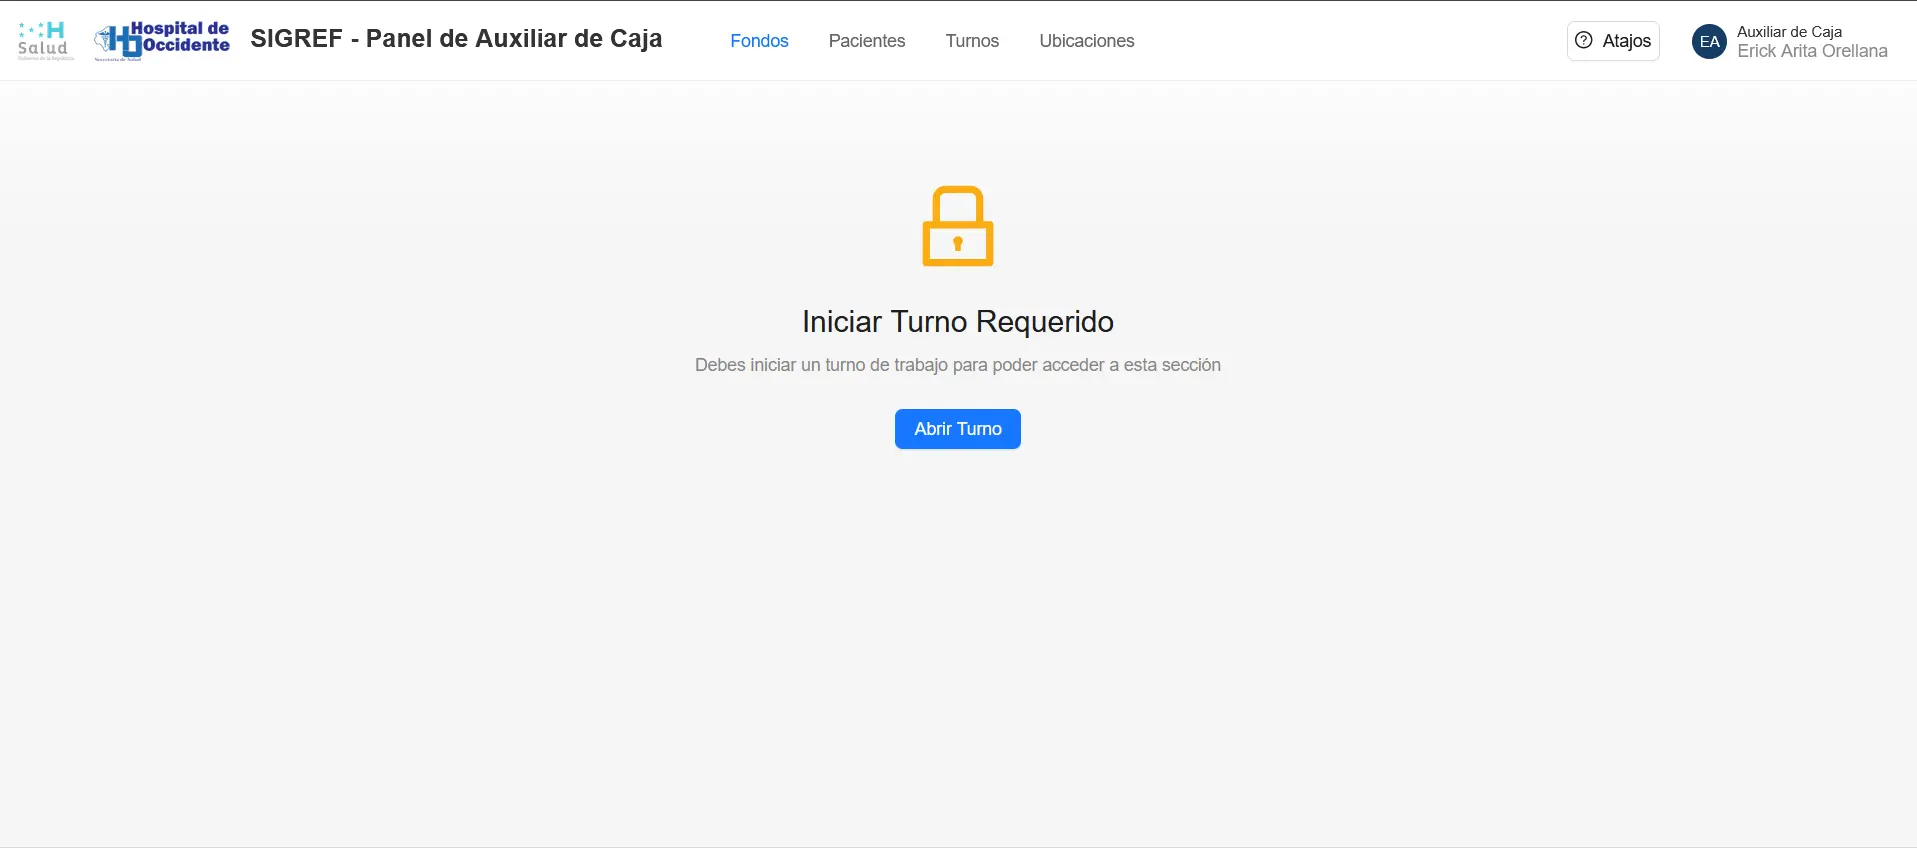Click the blue H emblem of the hospital logo
This screenshot has width=1917, height=848.
124,43
